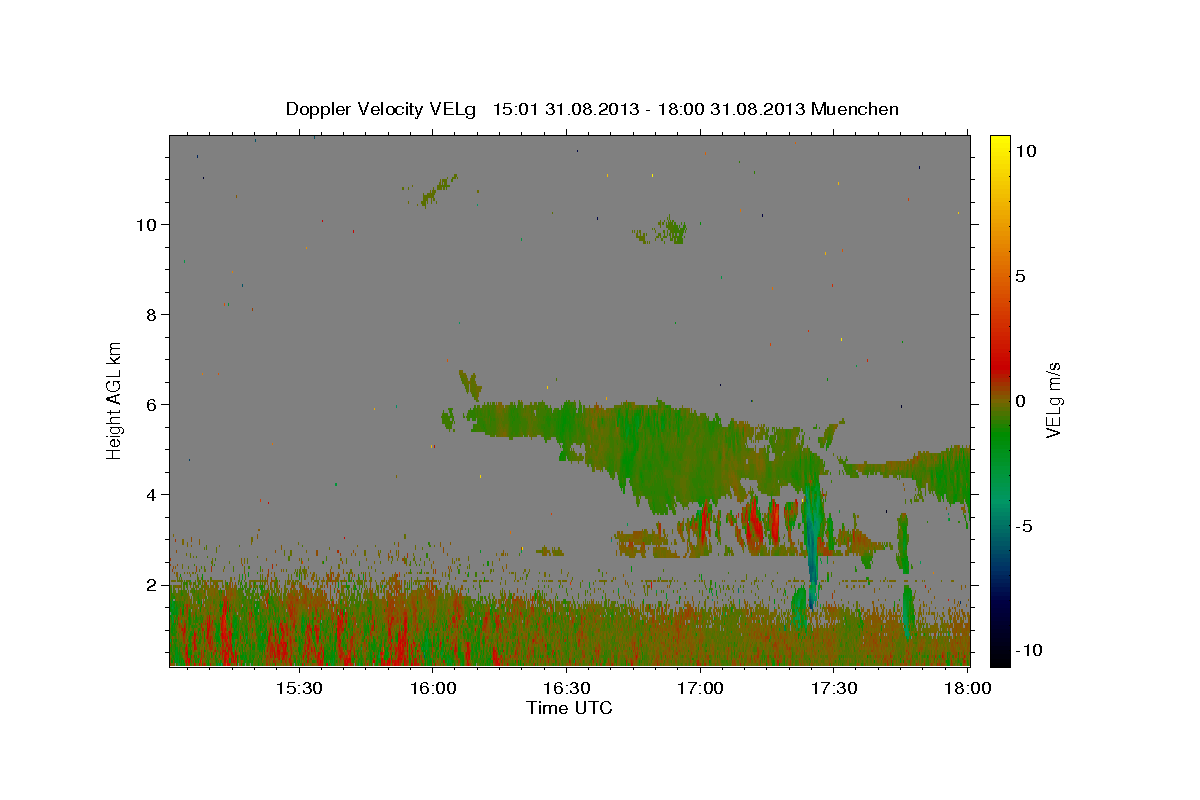
Task: Click the colorbar tick label 5
Action: [1020, 276]
